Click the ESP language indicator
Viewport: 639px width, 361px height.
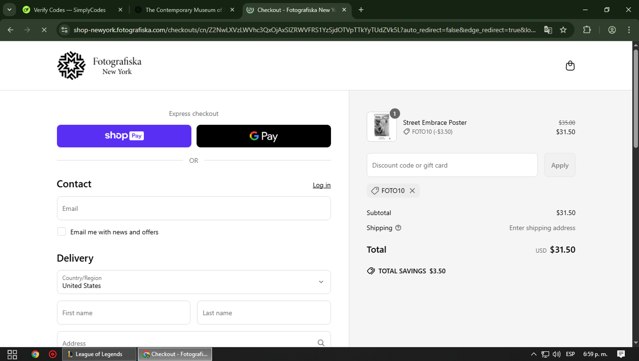click(570, 354)
